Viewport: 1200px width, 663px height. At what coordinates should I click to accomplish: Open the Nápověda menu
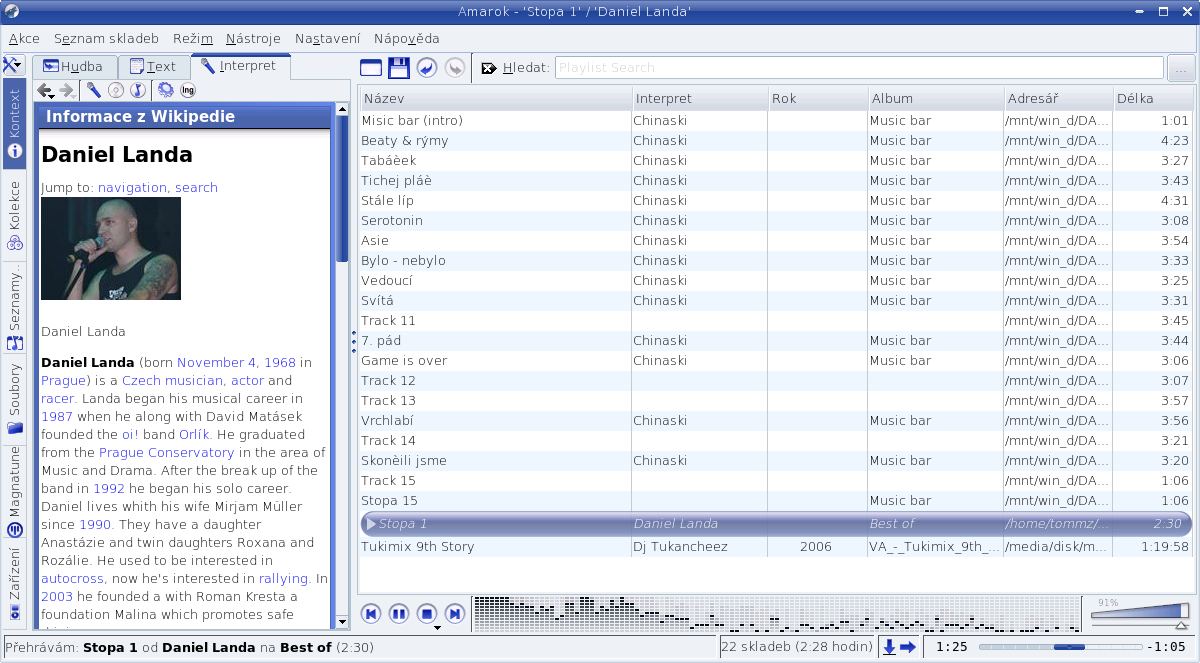[x=406, y=38]
